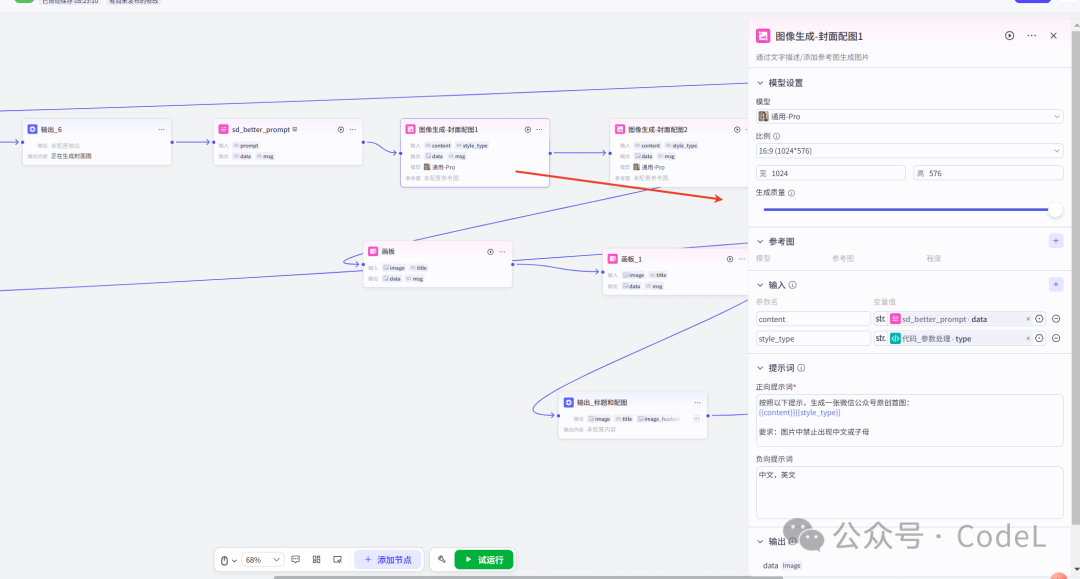Select the 图像生成-封面配图2 node title
Screen dimensions: 1080x579
[657, 129]
